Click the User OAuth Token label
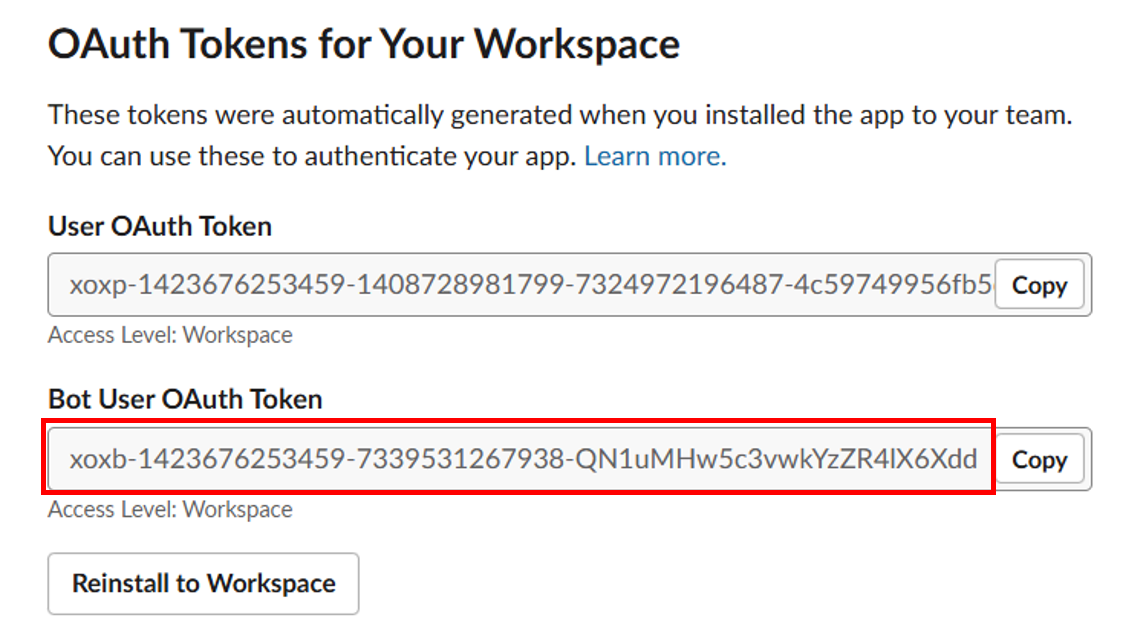The image size is (1146, 632). [x=160, y=226]
